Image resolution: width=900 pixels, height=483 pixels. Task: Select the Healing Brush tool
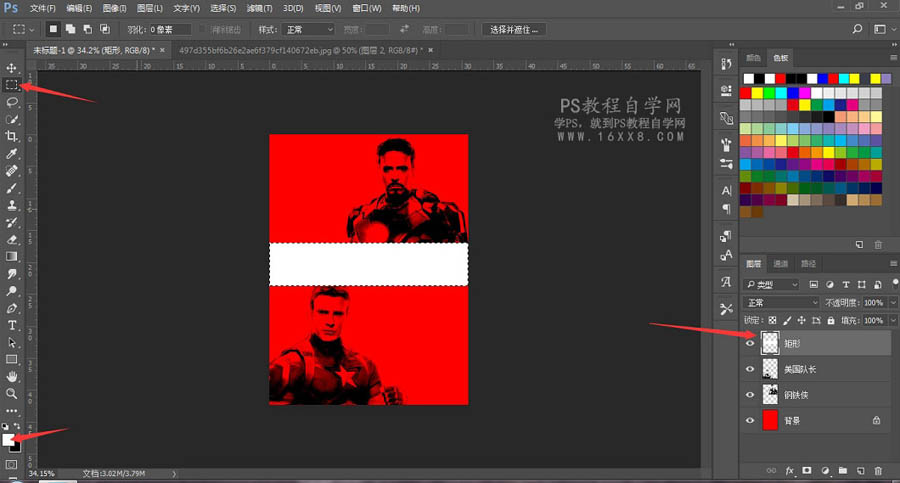tap(11, 171)
